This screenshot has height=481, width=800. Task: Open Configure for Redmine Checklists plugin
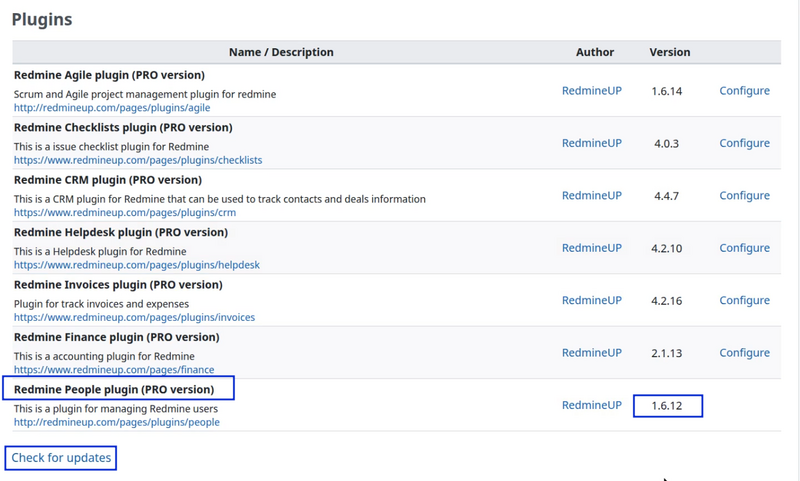click(x=744, y=143)
